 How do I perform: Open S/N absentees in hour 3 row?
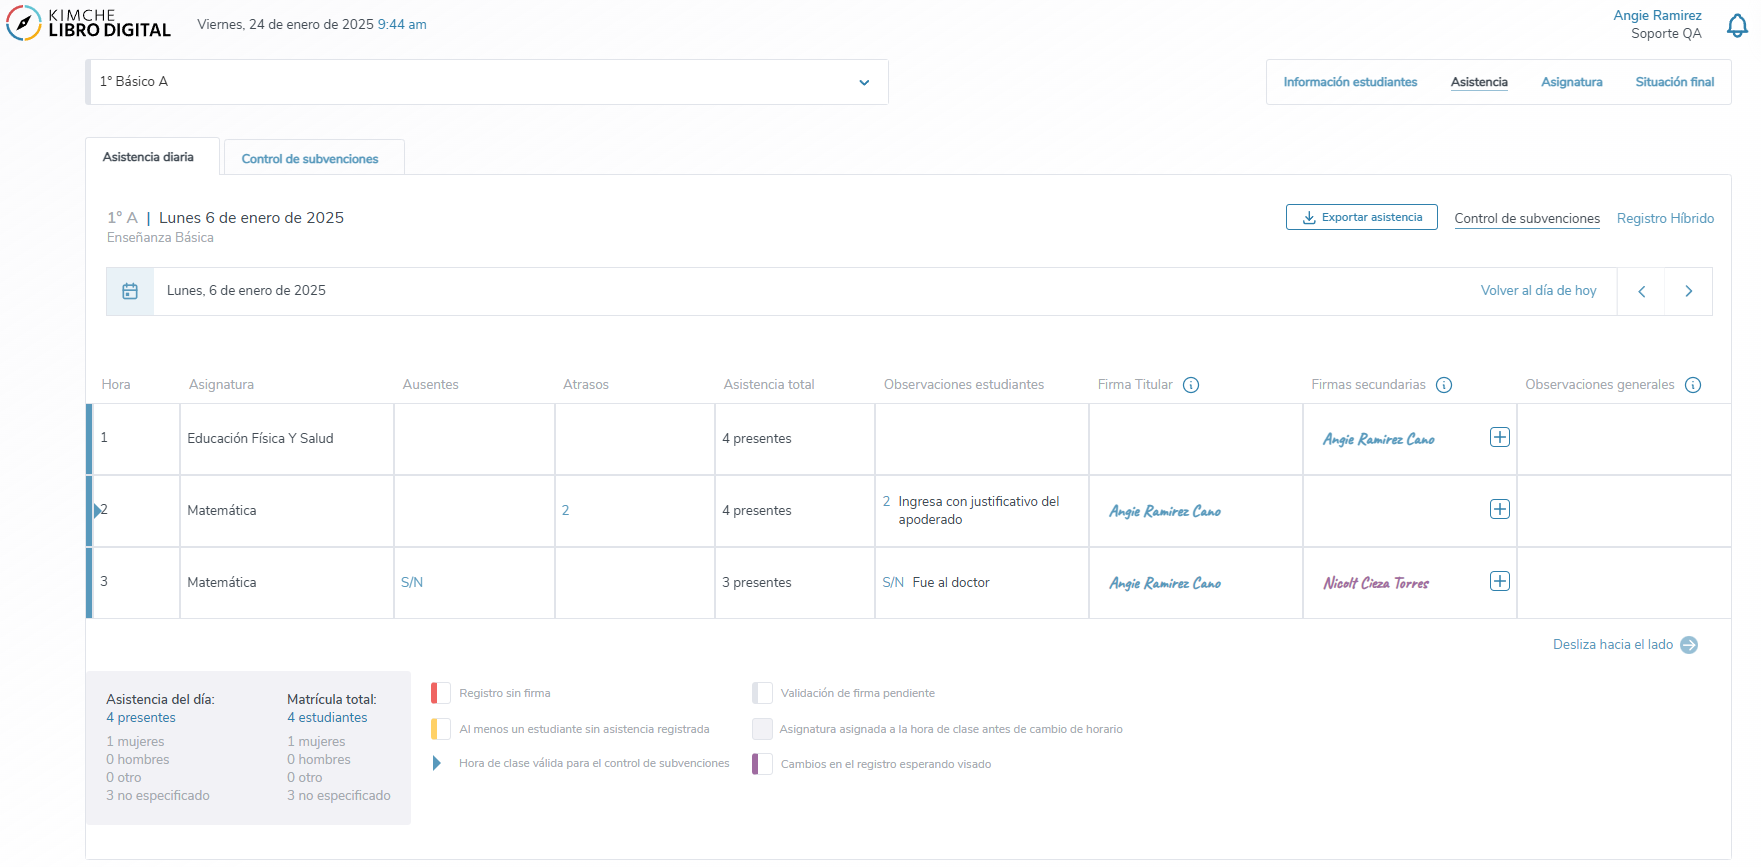(x=412, y=583)
